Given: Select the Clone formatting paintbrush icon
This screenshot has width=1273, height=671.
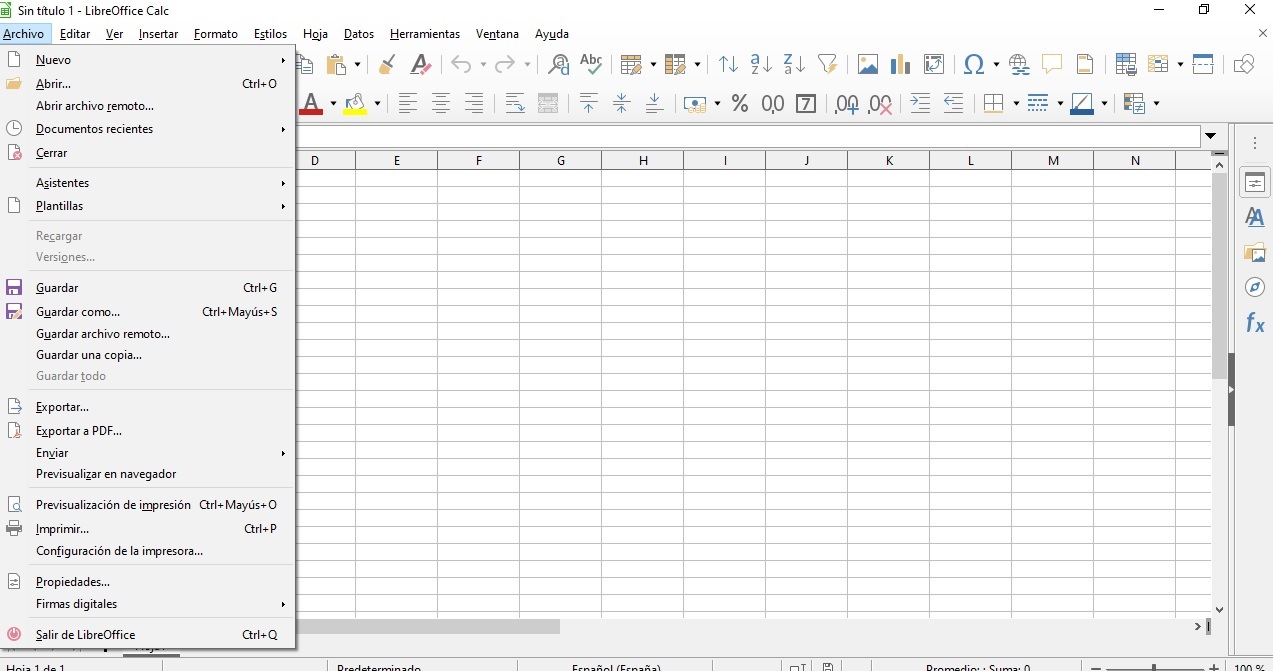Looking at the screenshot, I should 386,64.
